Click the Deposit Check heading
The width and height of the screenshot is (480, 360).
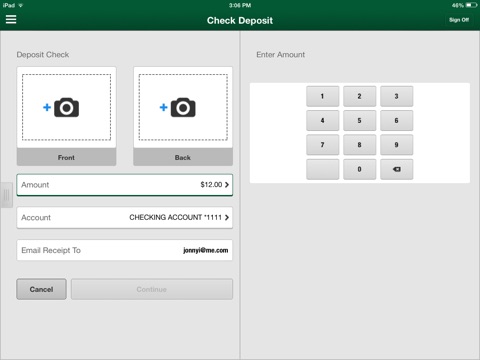pyautogui.click(x=43, y=55)
